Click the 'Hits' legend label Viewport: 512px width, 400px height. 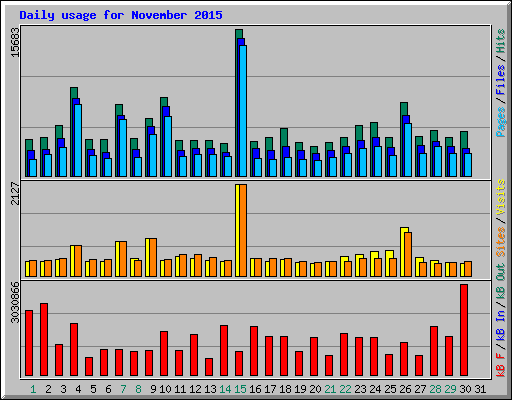(x=500, y=41)
